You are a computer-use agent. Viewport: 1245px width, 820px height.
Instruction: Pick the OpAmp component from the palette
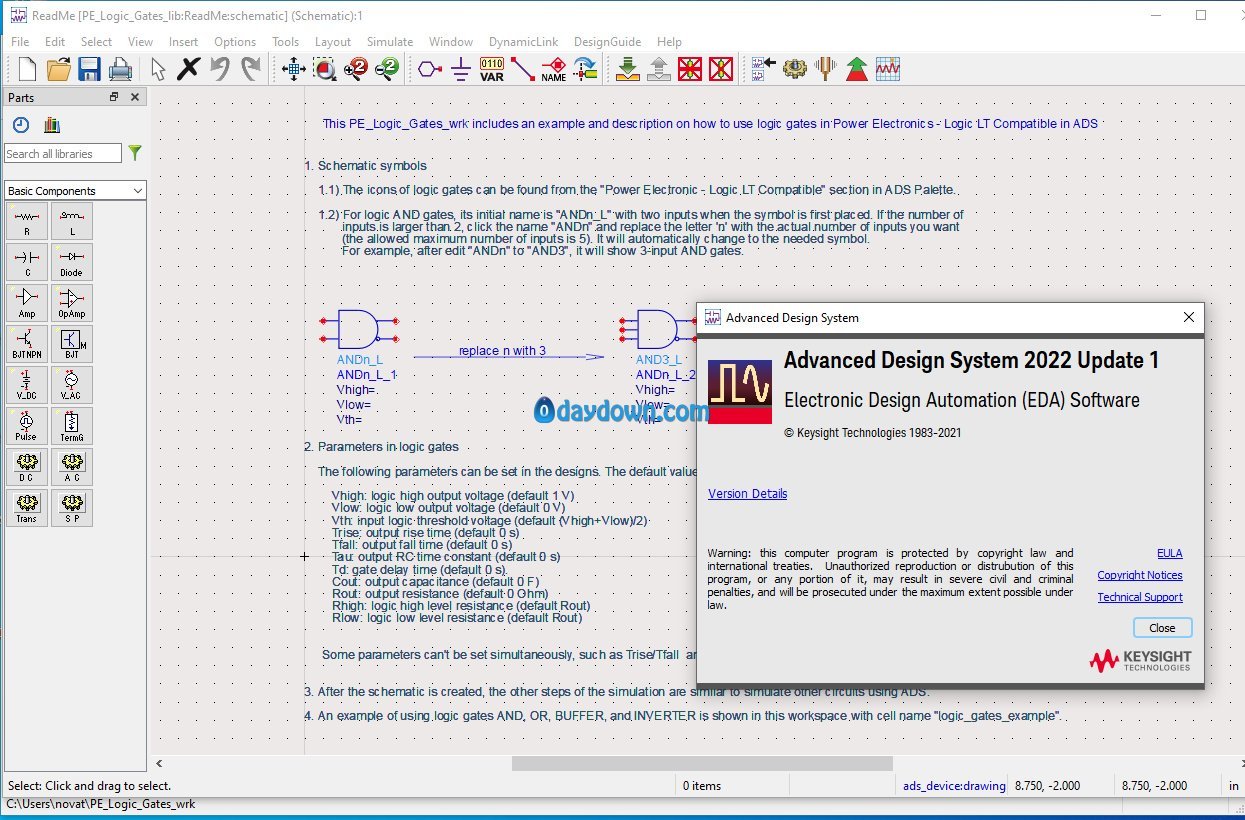pyautogui.click(x=72, y=303)
